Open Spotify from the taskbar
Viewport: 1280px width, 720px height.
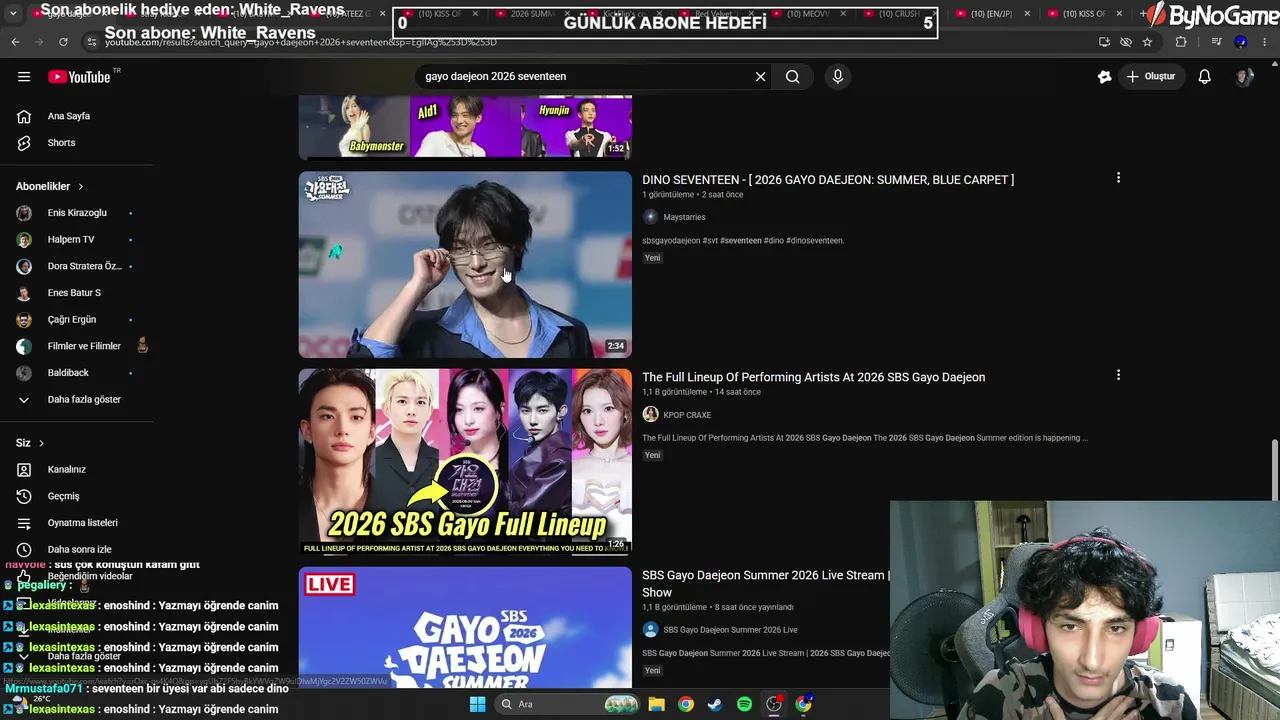click(x=744, y=704)
